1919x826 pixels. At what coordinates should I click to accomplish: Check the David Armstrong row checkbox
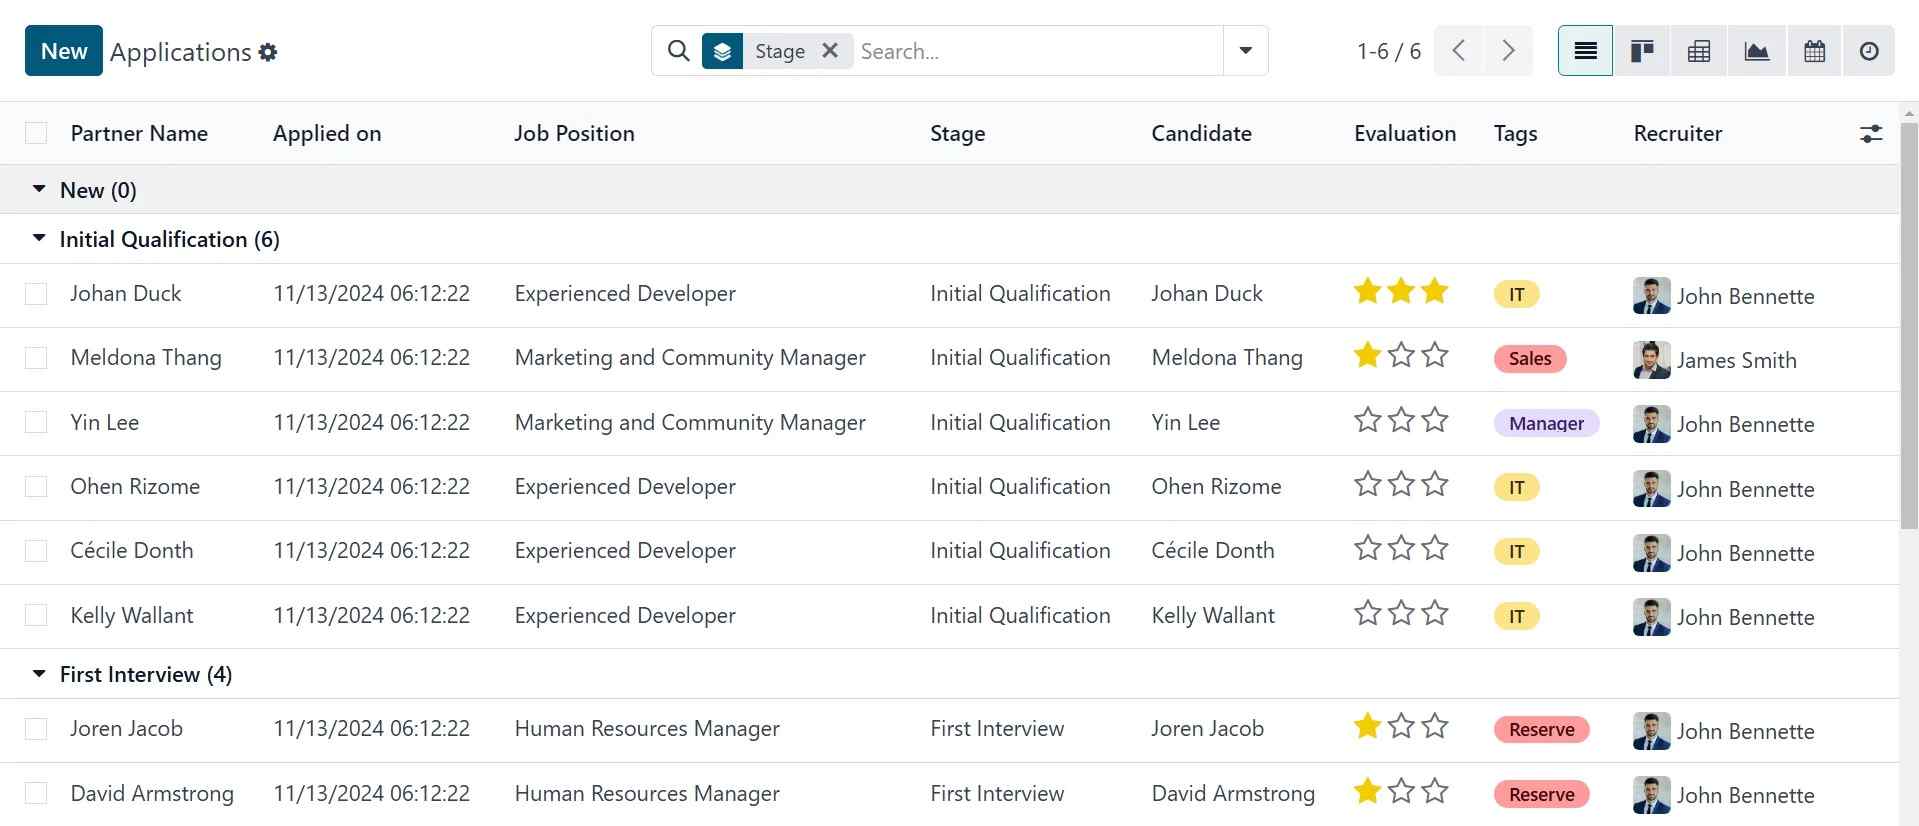point(36,794)
